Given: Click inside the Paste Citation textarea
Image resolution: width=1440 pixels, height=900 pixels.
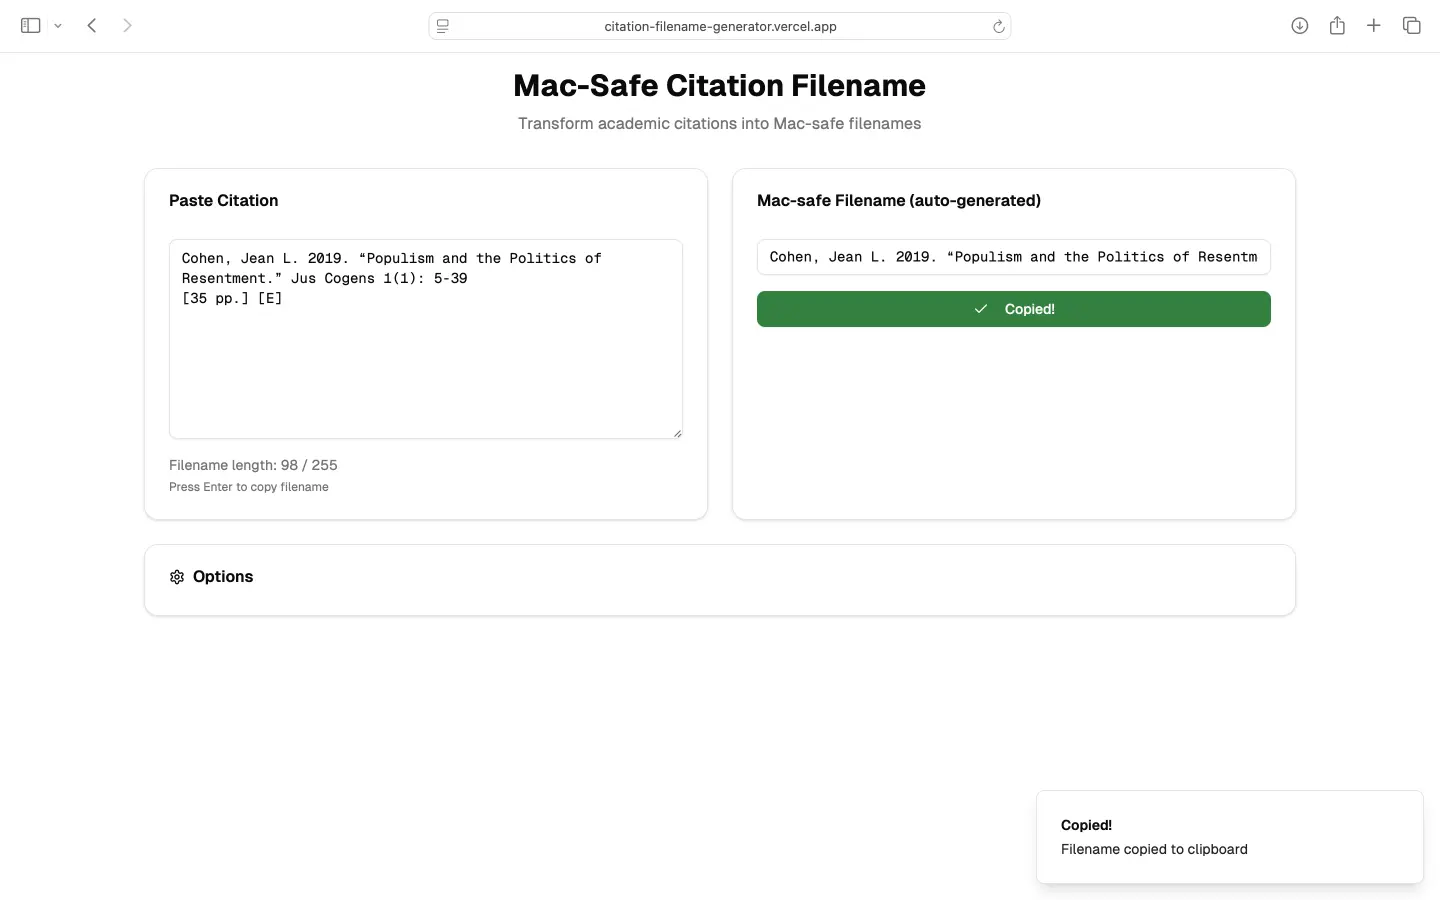Looking at the screenshot, I should (x=425, y=338).
